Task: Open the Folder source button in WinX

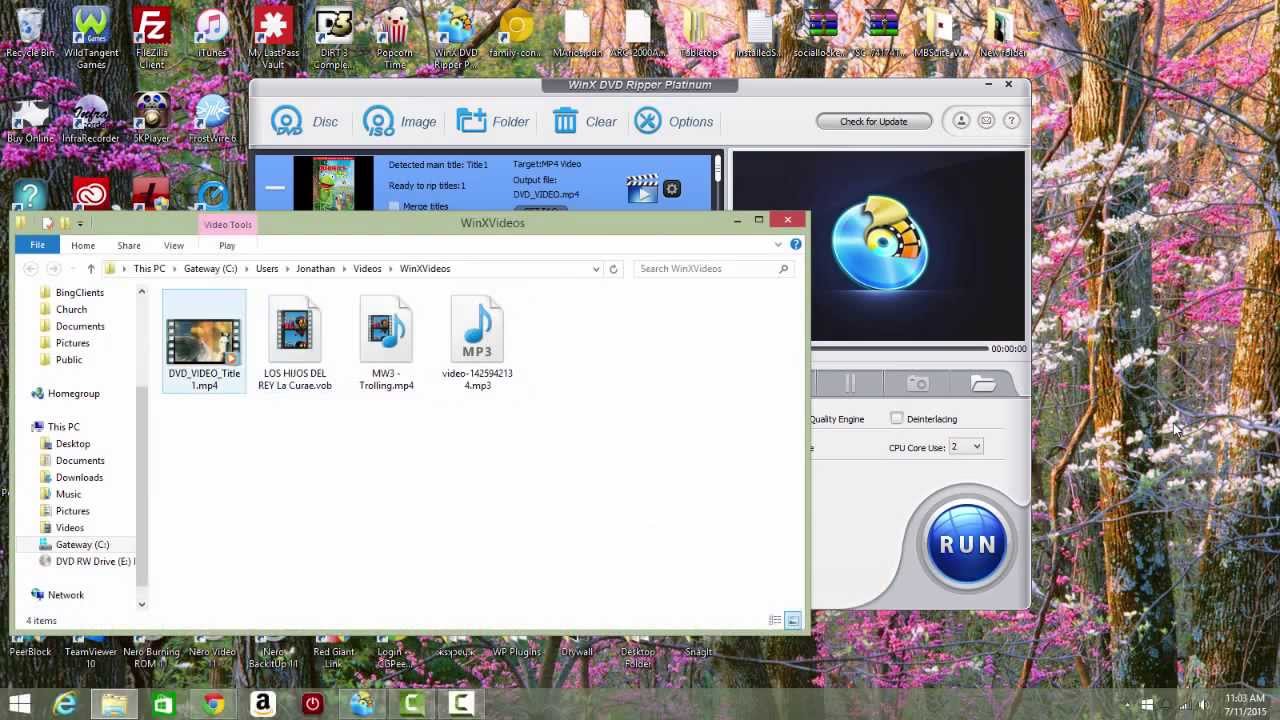Action: [492, 122]
